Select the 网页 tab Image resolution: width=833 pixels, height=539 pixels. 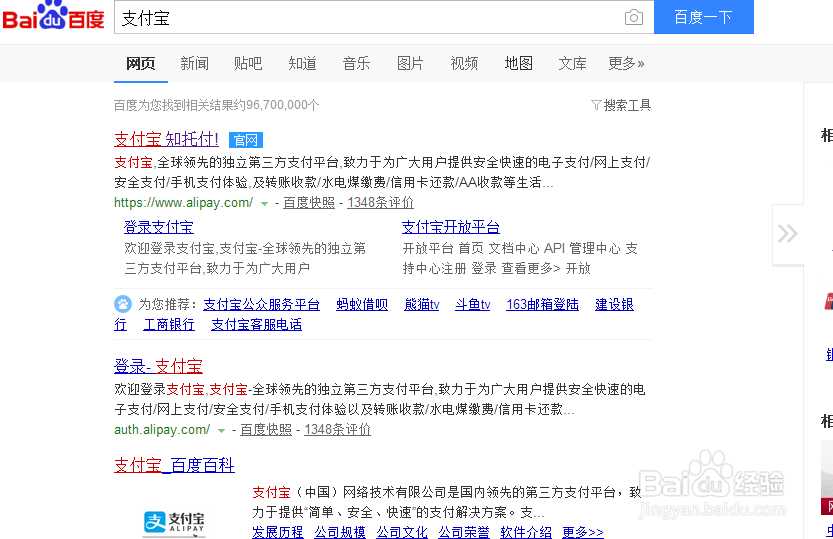(141, 64)
